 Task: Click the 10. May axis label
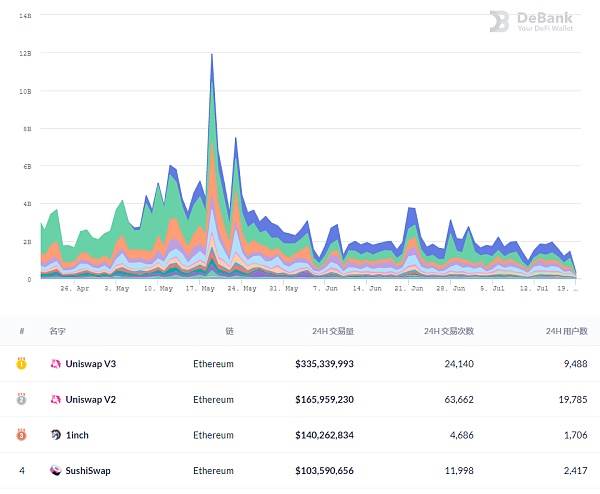coord(158,289)
